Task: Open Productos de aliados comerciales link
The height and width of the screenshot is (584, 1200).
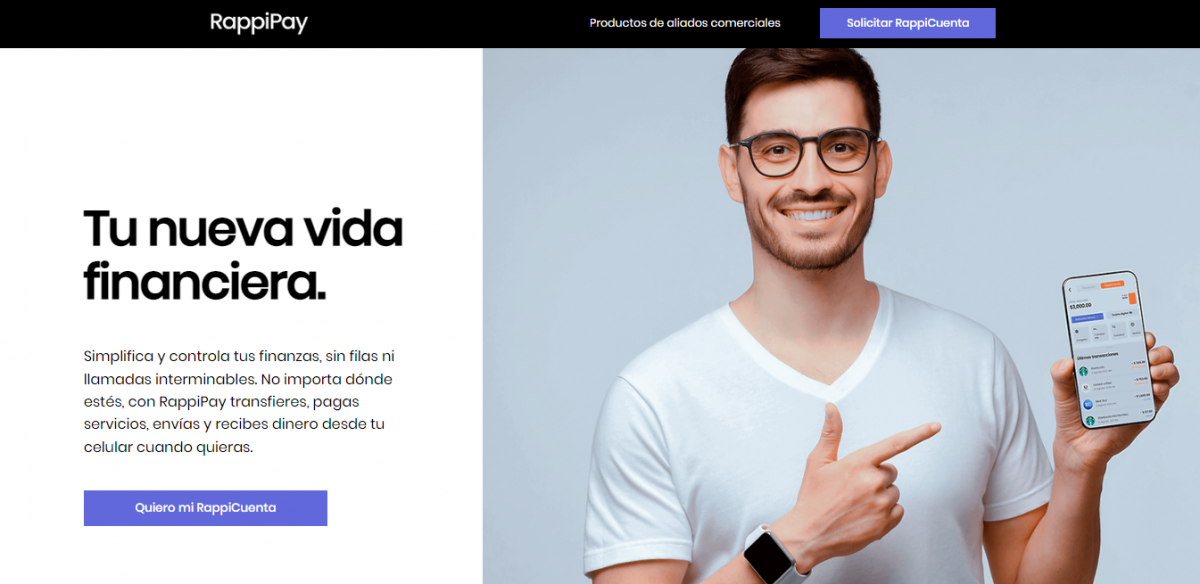Action: 685,23
